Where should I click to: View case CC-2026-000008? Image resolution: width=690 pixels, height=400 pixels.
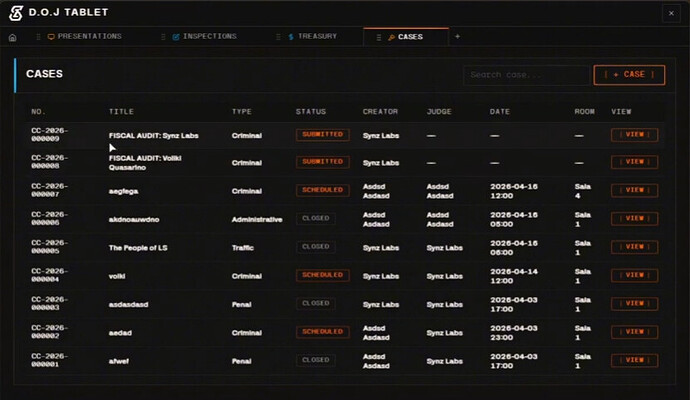click(x=635, y=162)
